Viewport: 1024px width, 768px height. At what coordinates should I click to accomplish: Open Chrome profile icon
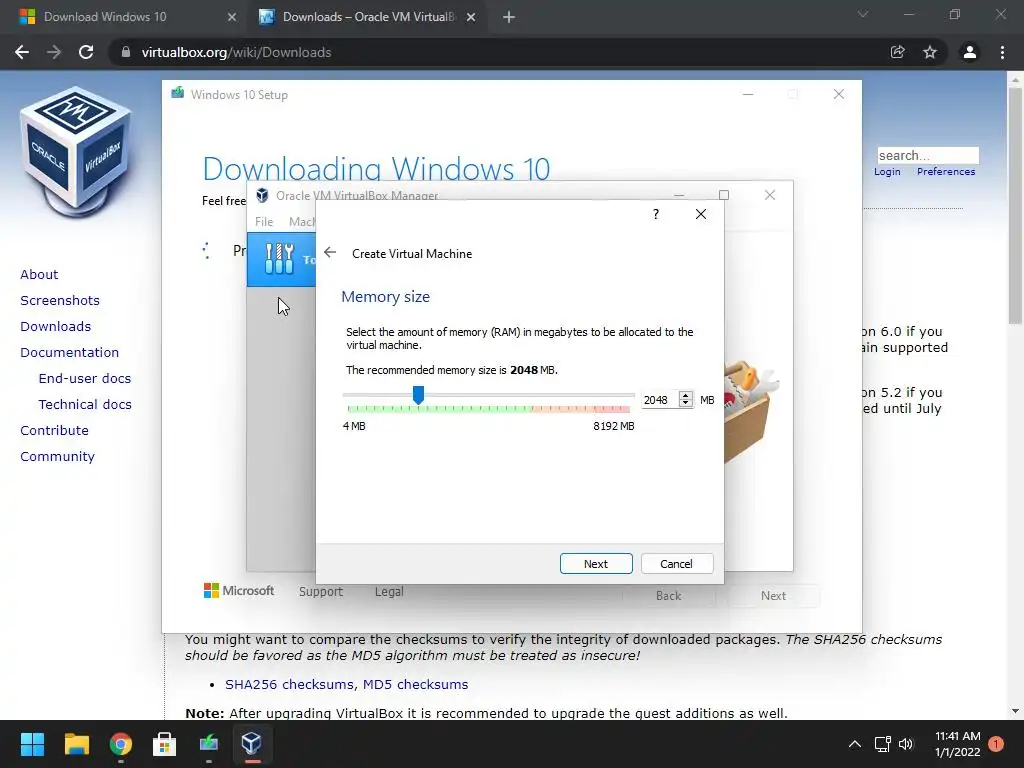970,52
